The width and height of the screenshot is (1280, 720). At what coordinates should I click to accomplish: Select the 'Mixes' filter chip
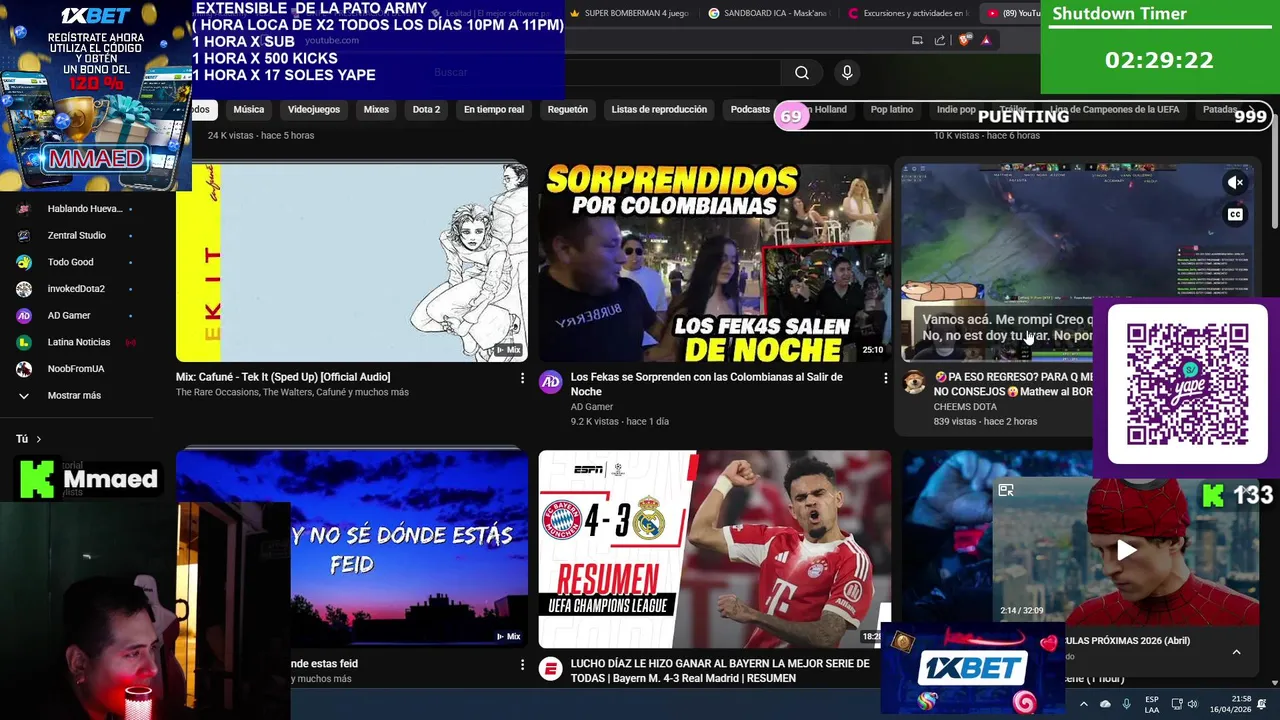tap(376, 109)
